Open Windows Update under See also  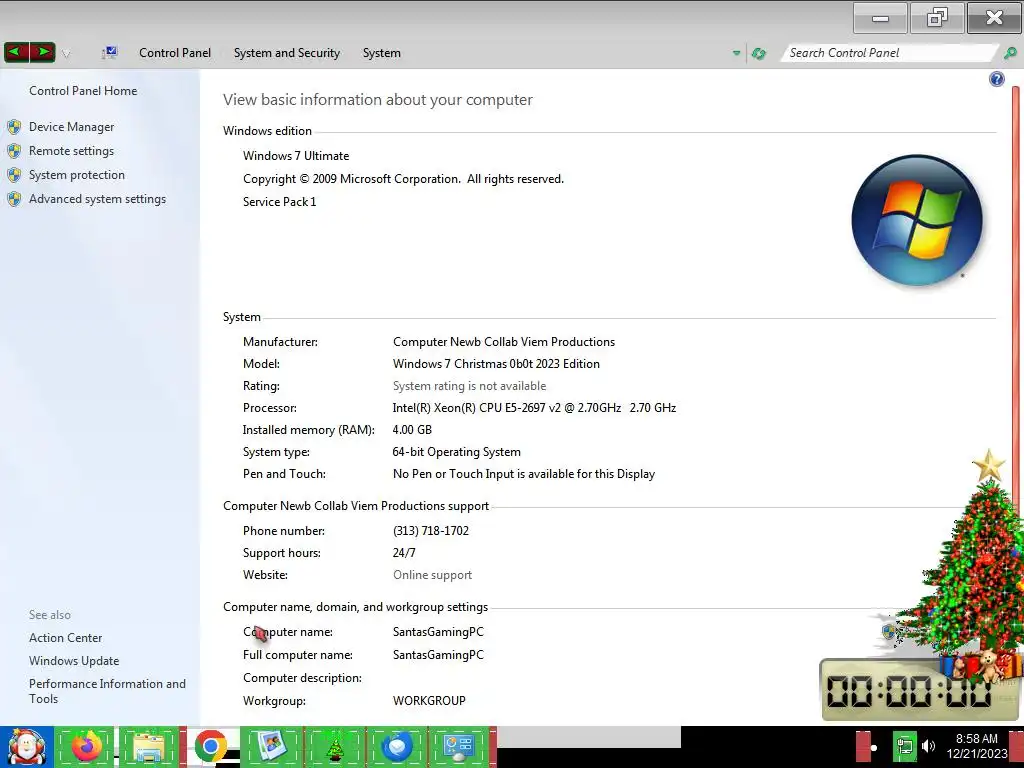pyautogui.click(x=74, y=661)
